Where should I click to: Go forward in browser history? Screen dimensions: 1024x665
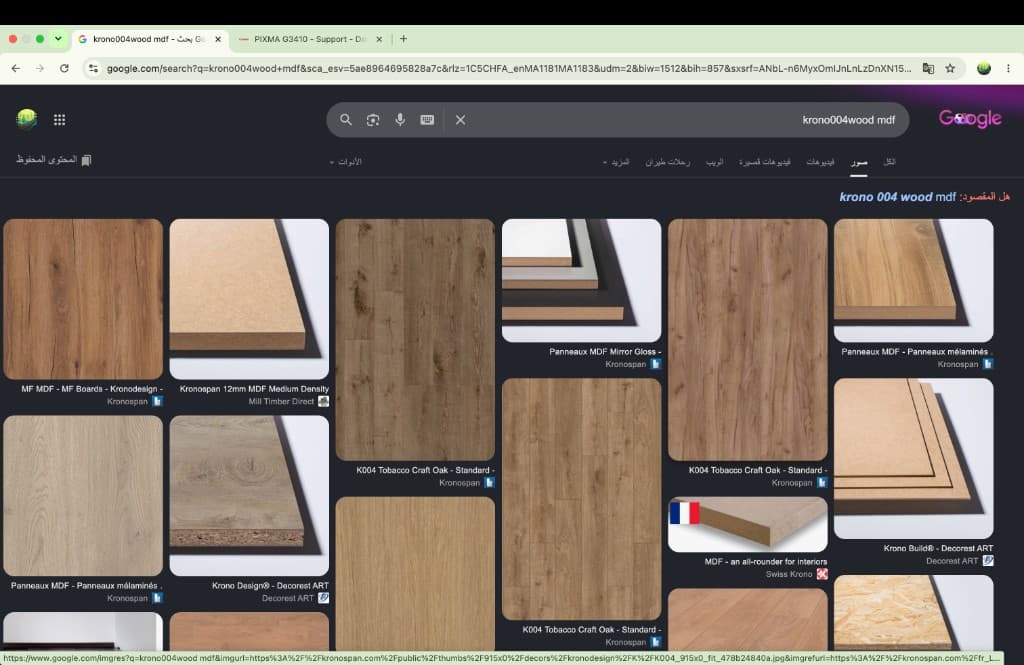pyautogui.click(x=40, y=68)
